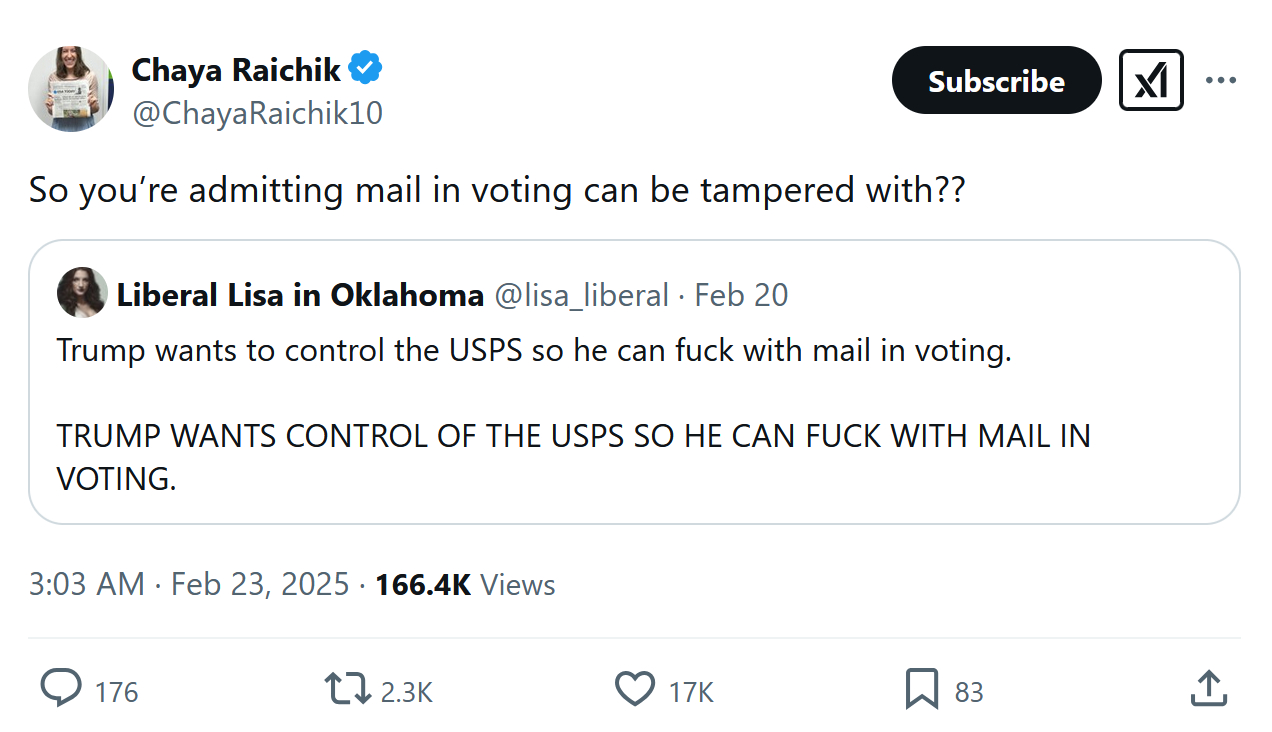Screen dimensions: 1272x732
Task: Open Chaya Raichik's profile picture
Action: point(71,89)
